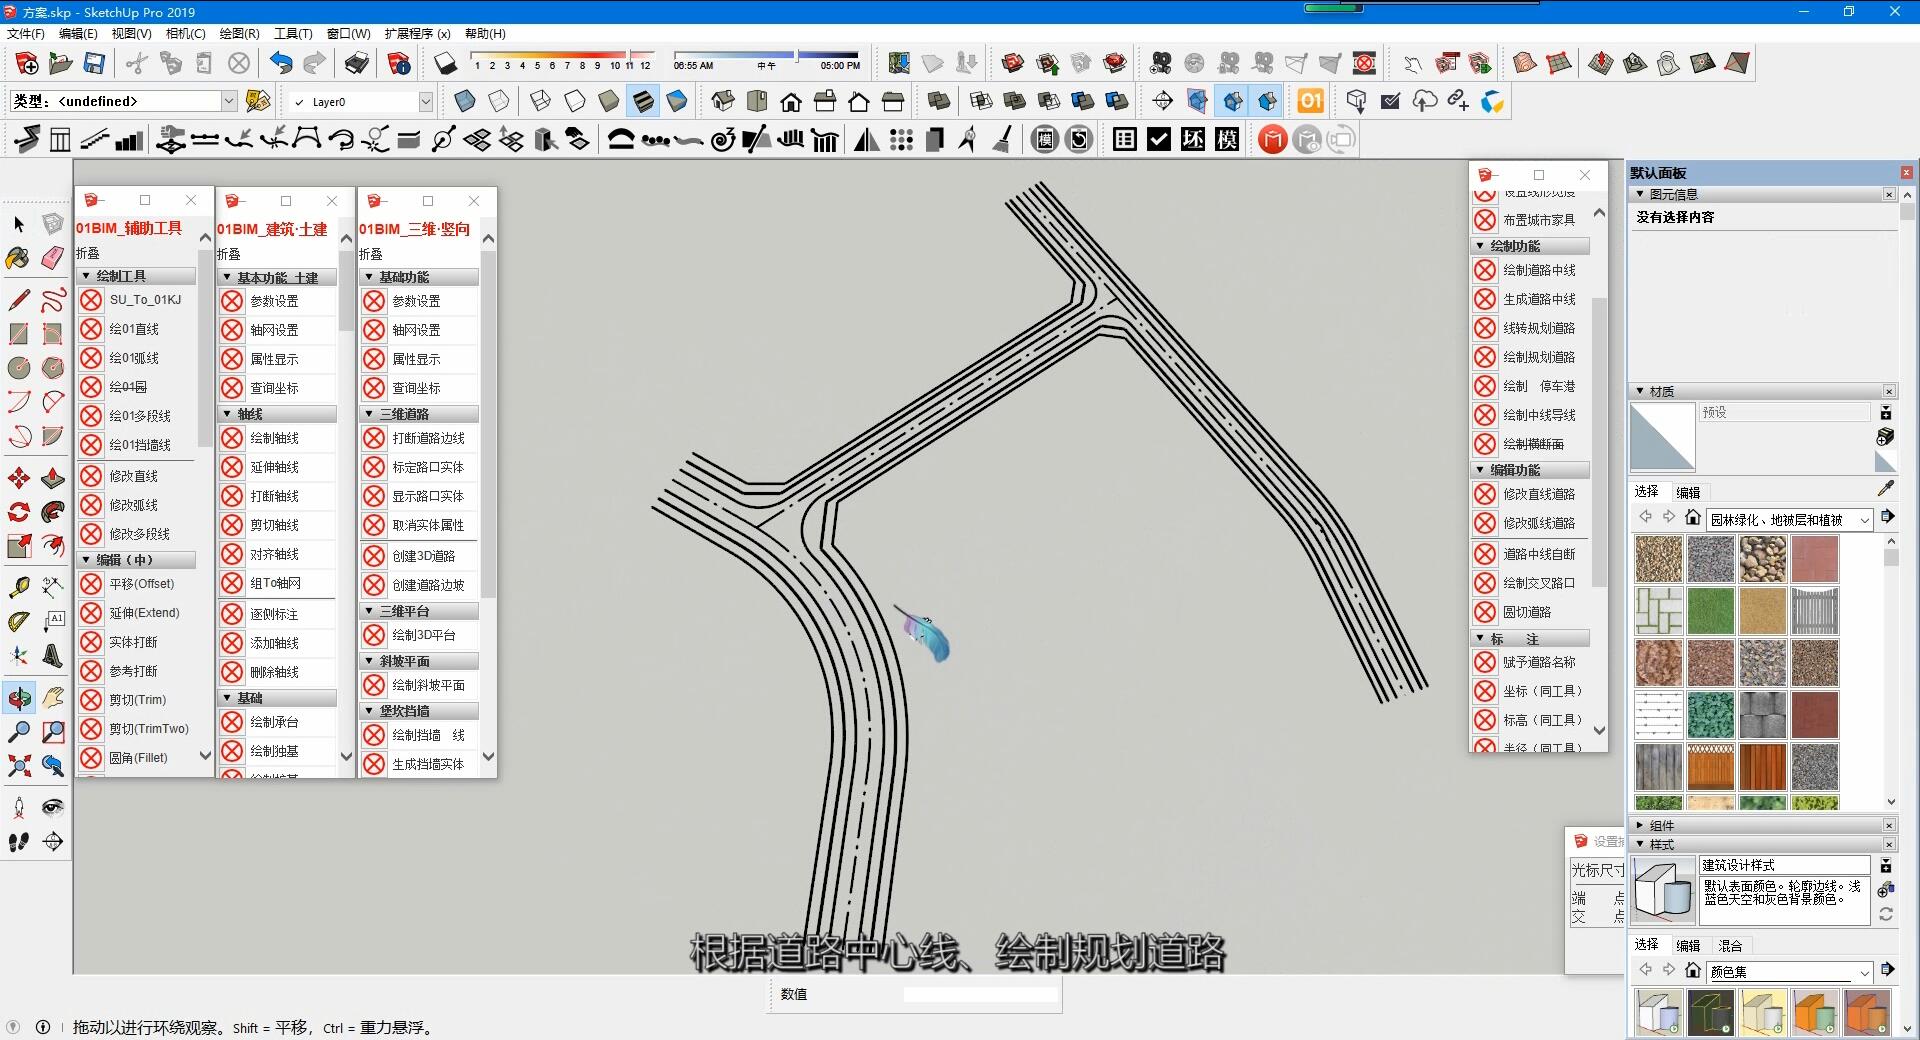Enable Monochrome face style
Viewport: 1920px width, 1040px height.
[677, 101]
